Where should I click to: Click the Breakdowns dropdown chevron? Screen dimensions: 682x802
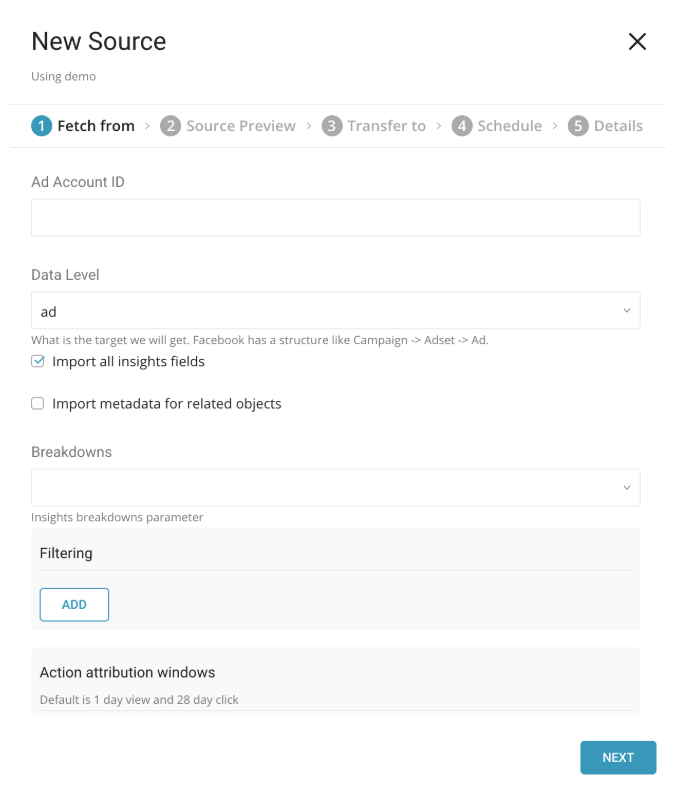[x=627, y=488]
